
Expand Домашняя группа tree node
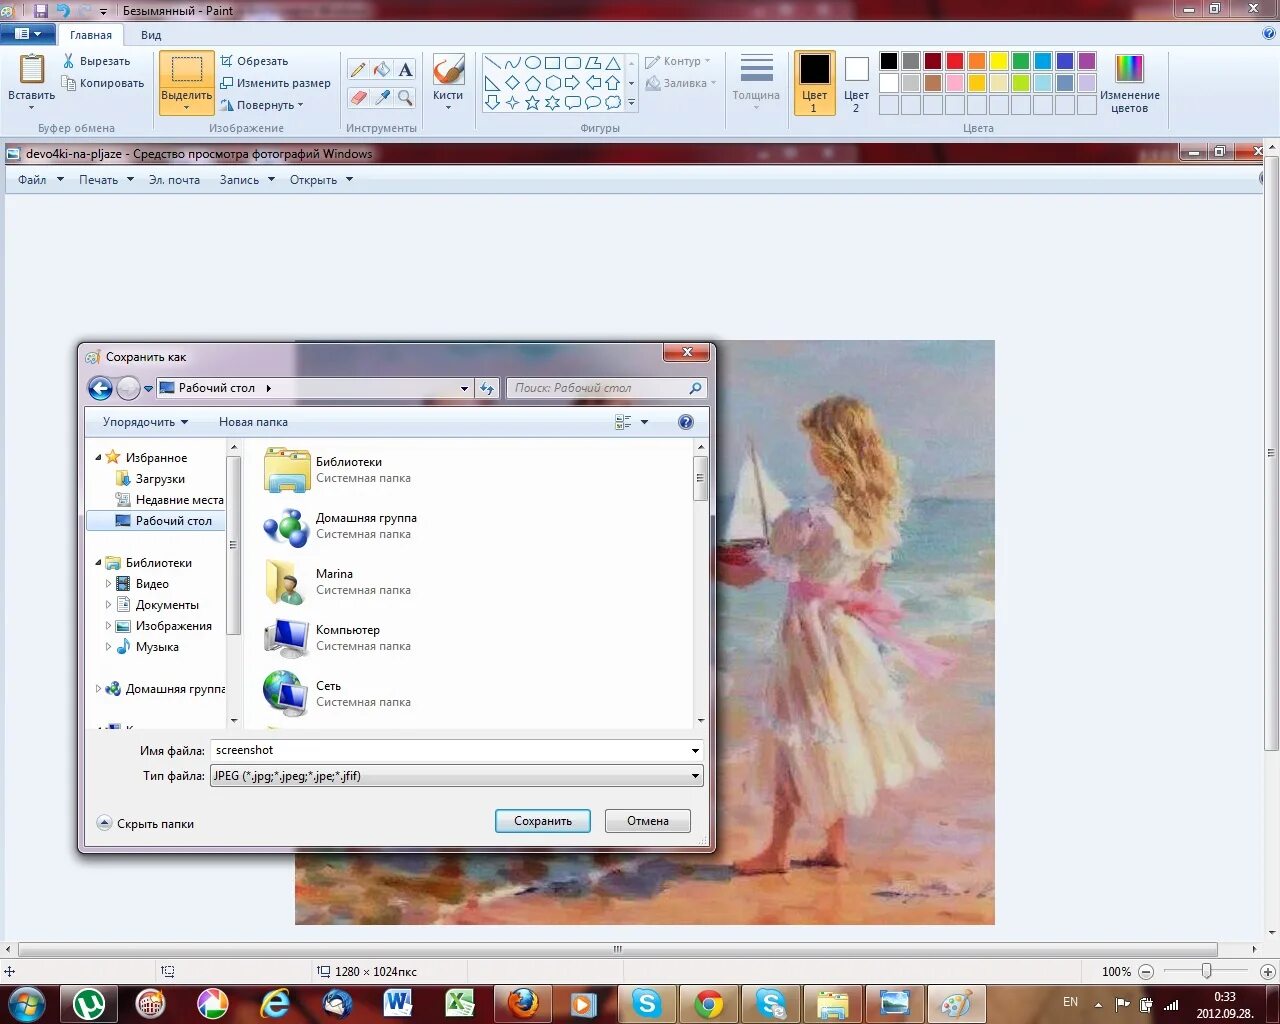click(x=98, y=689)
